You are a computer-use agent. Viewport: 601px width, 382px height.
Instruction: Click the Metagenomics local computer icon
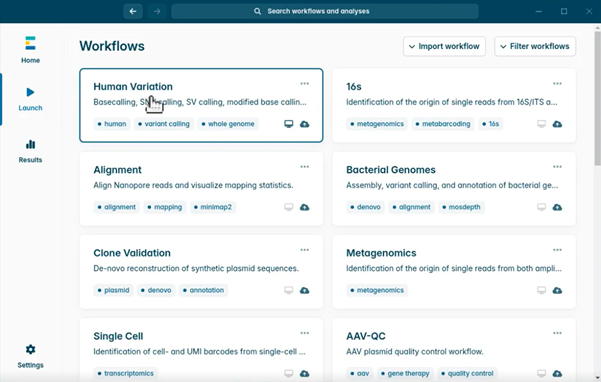[x=541, y=290]
